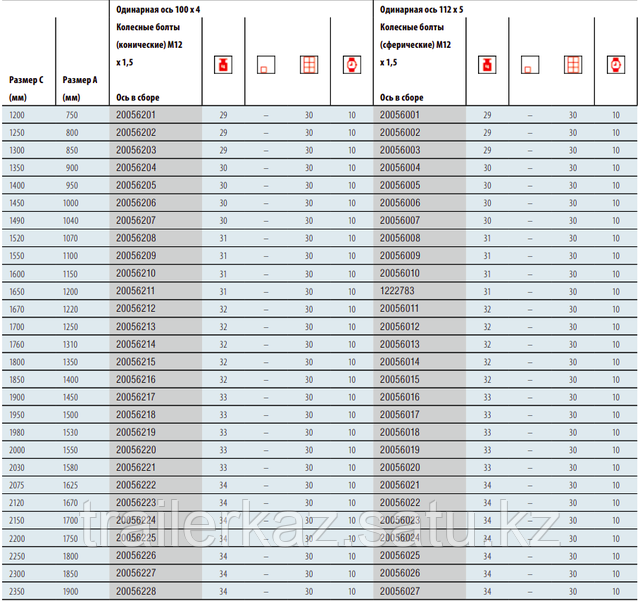Select size A value 750
Screen dimensions: 640x601
(x=72, y=115)
